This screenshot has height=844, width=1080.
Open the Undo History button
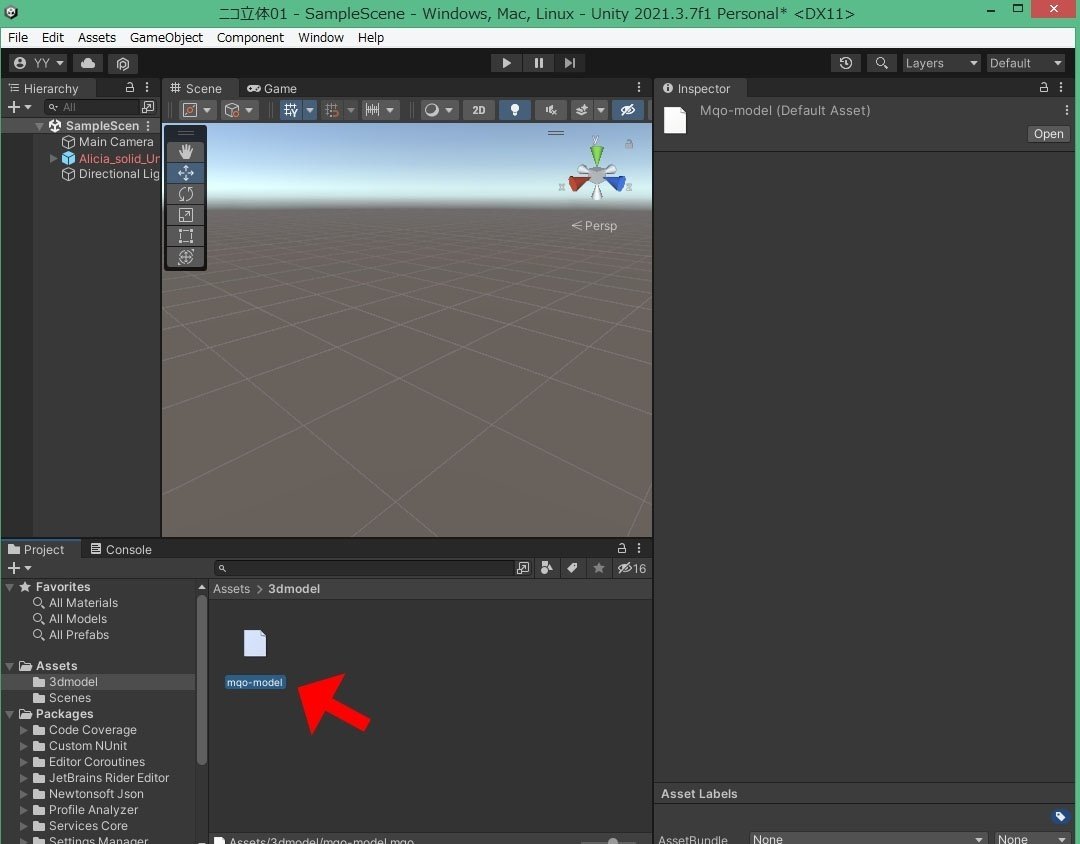point(846,63)
